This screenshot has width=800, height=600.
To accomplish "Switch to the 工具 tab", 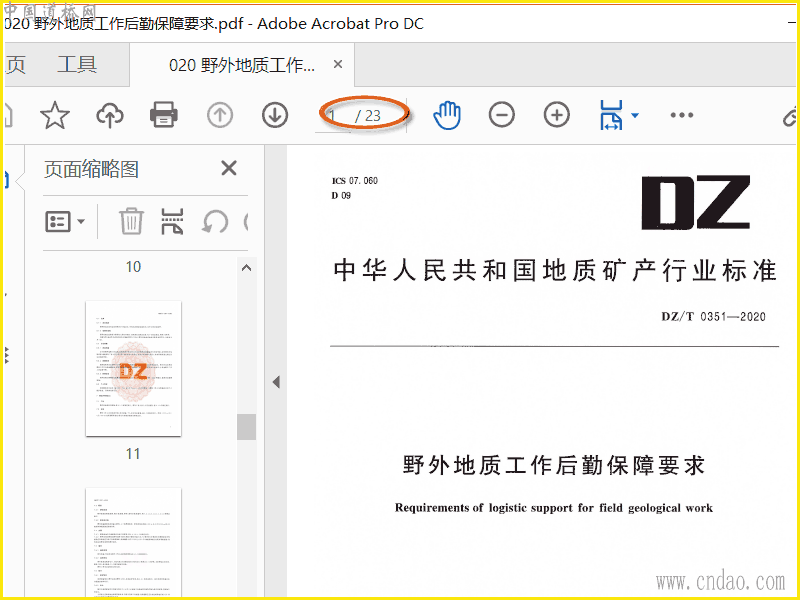I will [x=77, y=65].
